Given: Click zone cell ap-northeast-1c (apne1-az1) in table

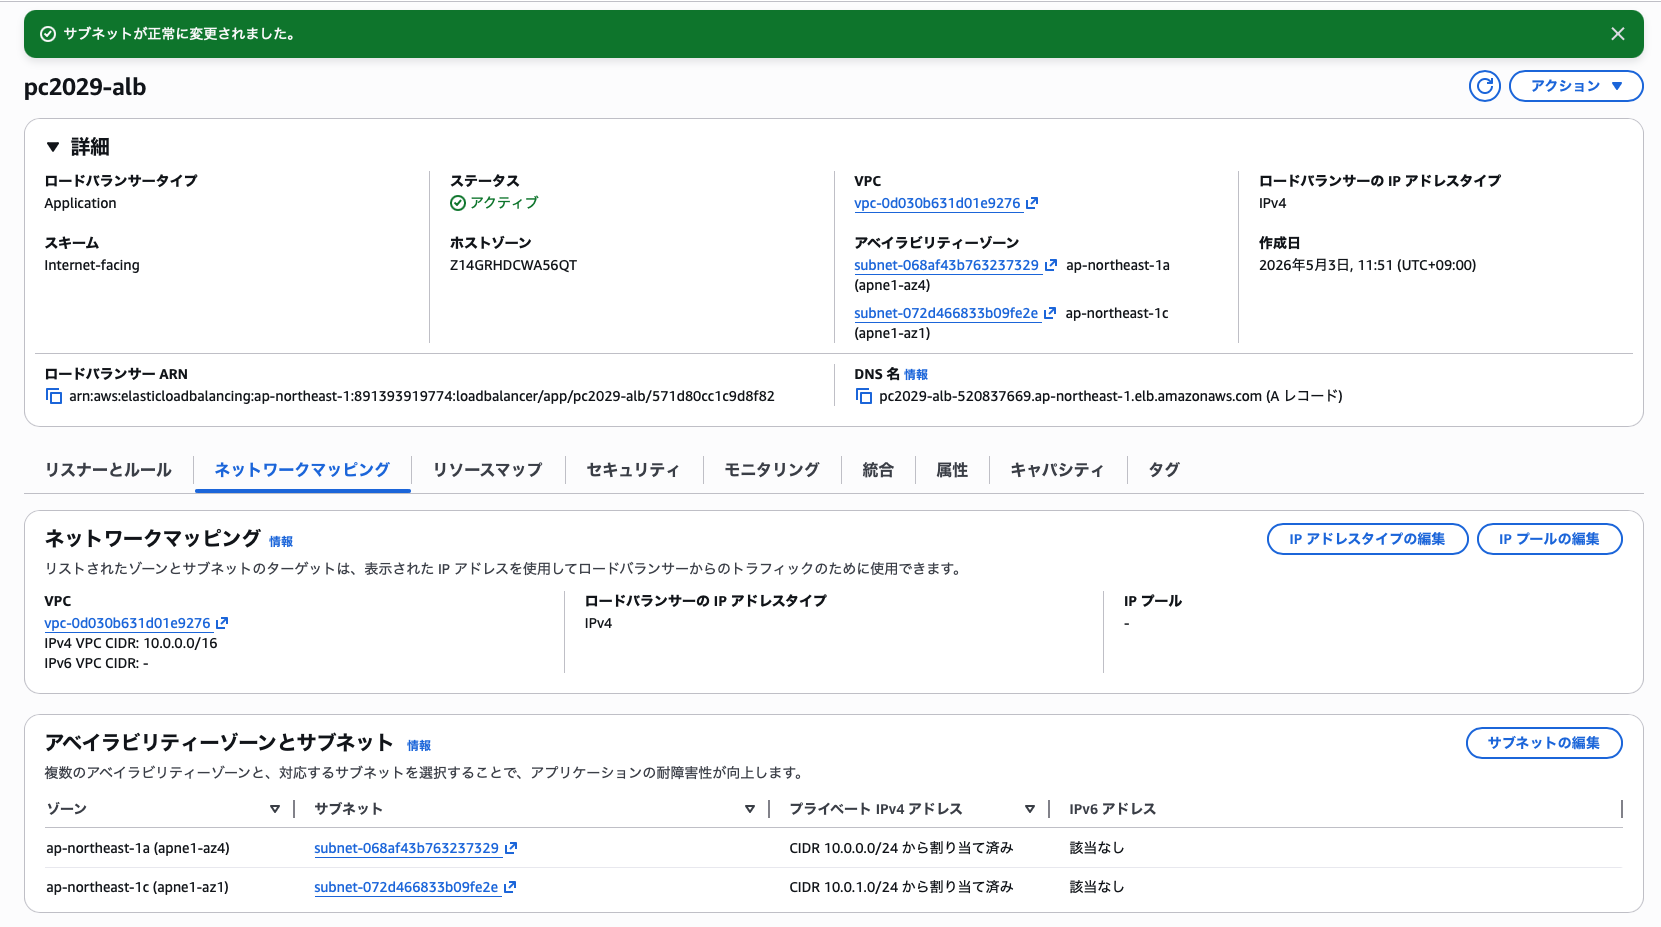Looking at the screenshot, I should [137, 887].
